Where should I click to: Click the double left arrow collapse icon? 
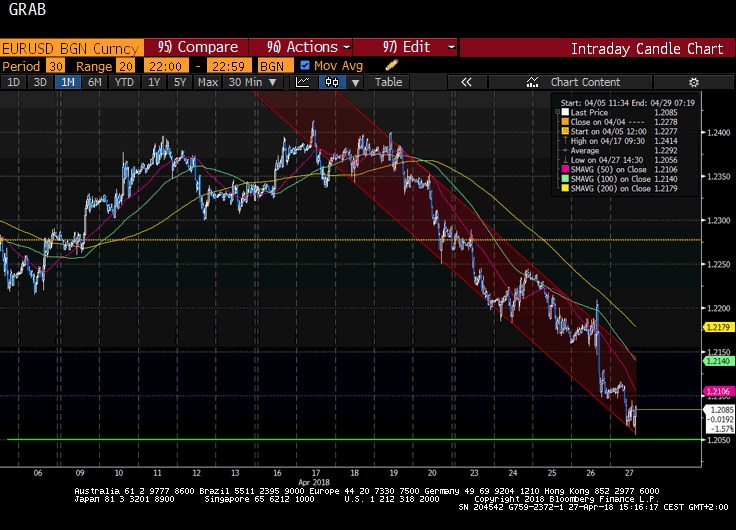coord(466,82)
